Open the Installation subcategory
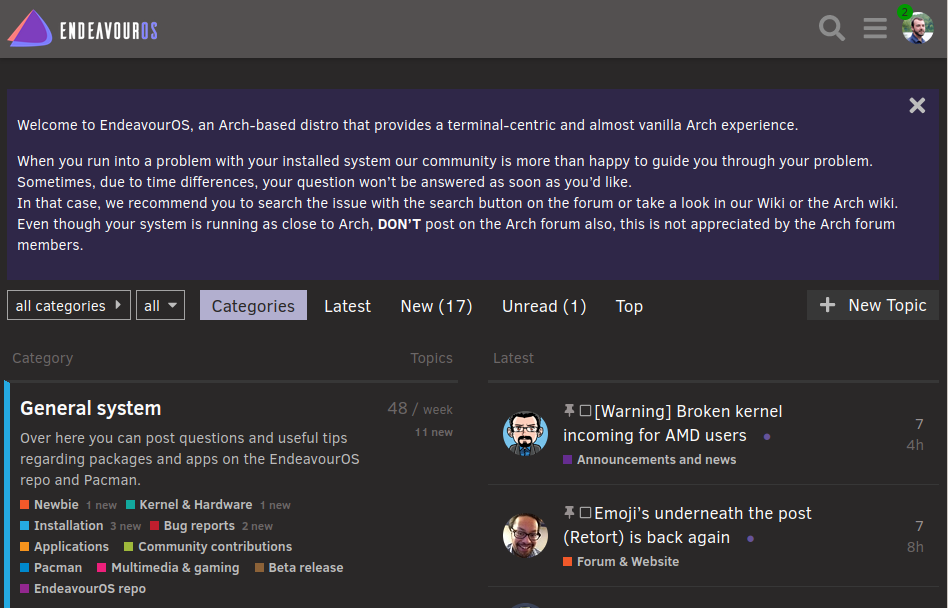The height and width of the screenshot is (608, 948). [62, 526]
